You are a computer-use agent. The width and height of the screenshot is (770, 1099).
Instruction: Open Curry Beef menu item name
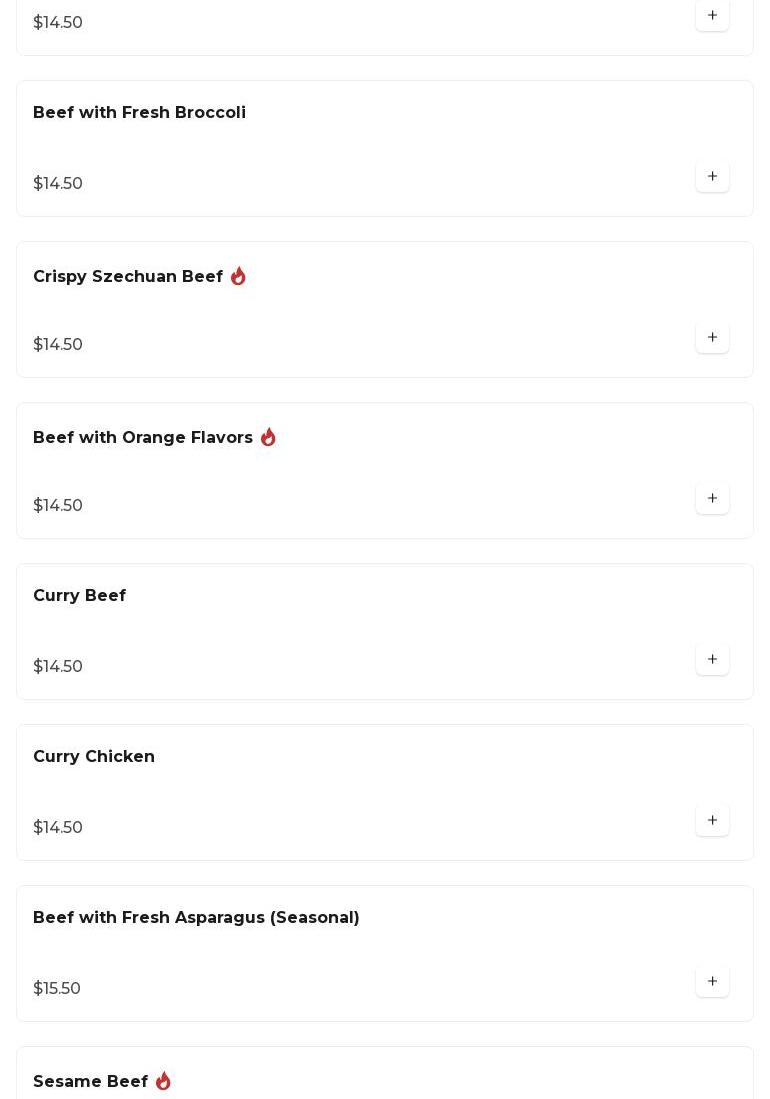click(79, 596)
